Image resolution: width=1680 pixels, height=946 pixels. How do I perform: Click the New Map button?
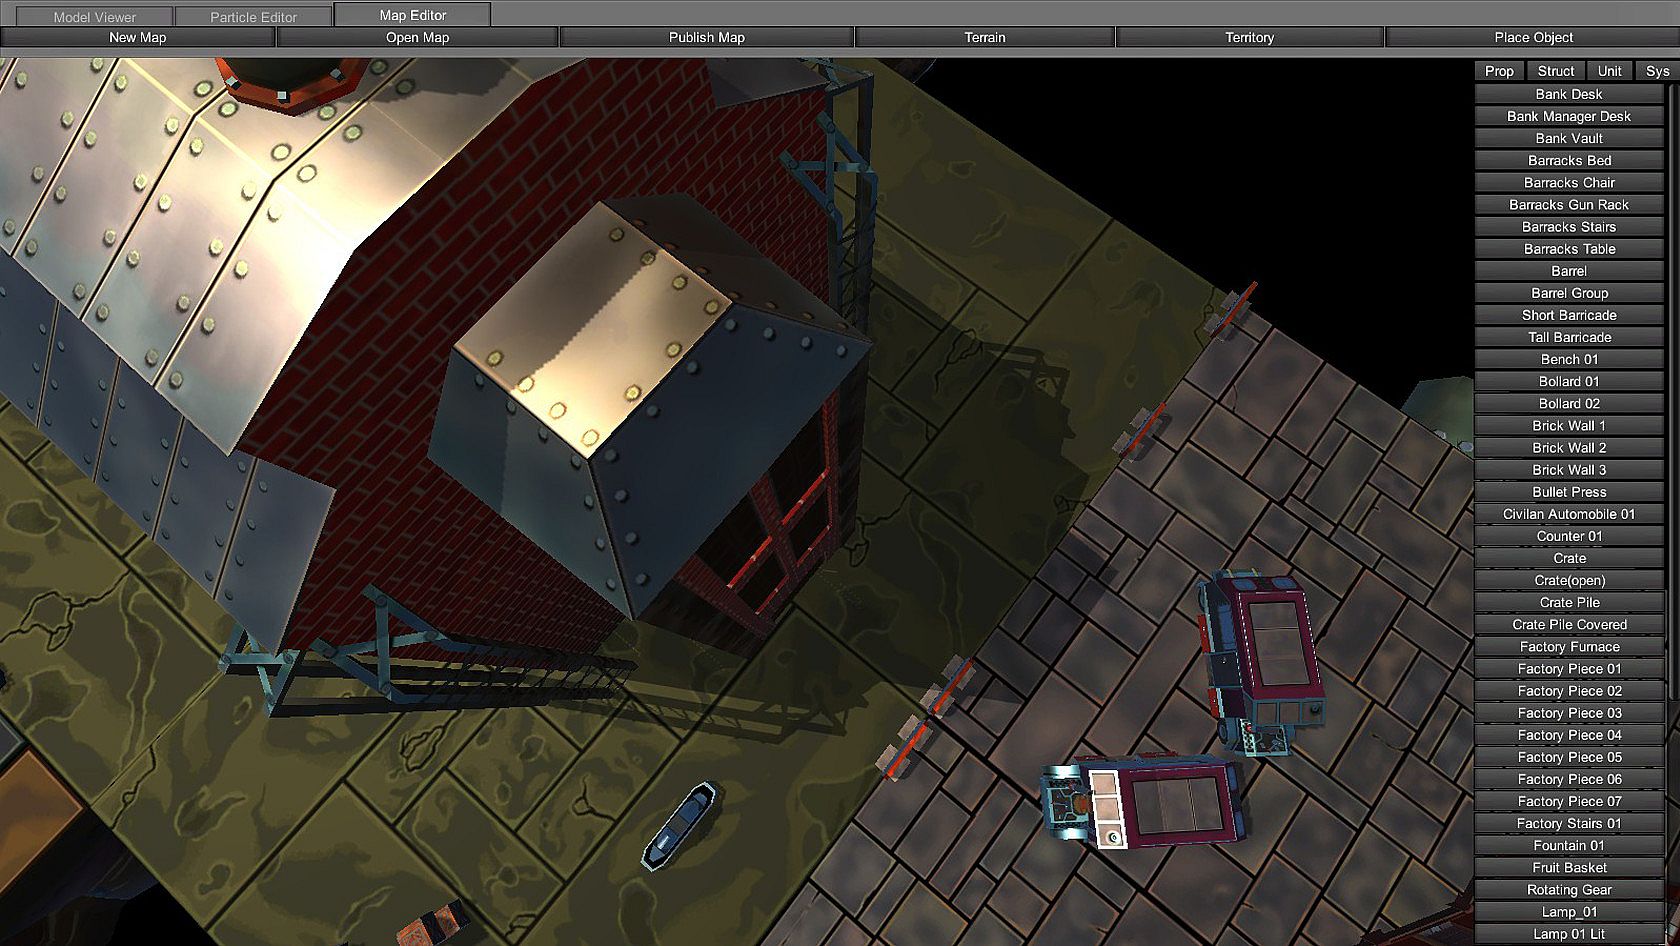coord(138,37)
